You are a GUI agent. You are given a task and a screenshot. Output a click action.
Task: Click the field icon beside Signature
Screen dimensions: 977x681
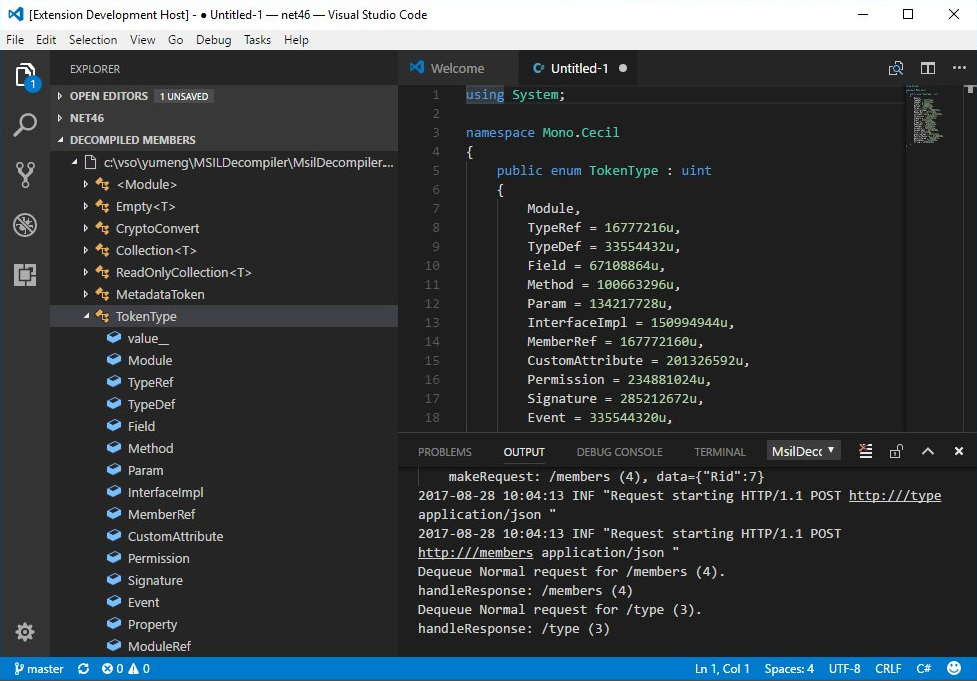[x=113, y=579]
